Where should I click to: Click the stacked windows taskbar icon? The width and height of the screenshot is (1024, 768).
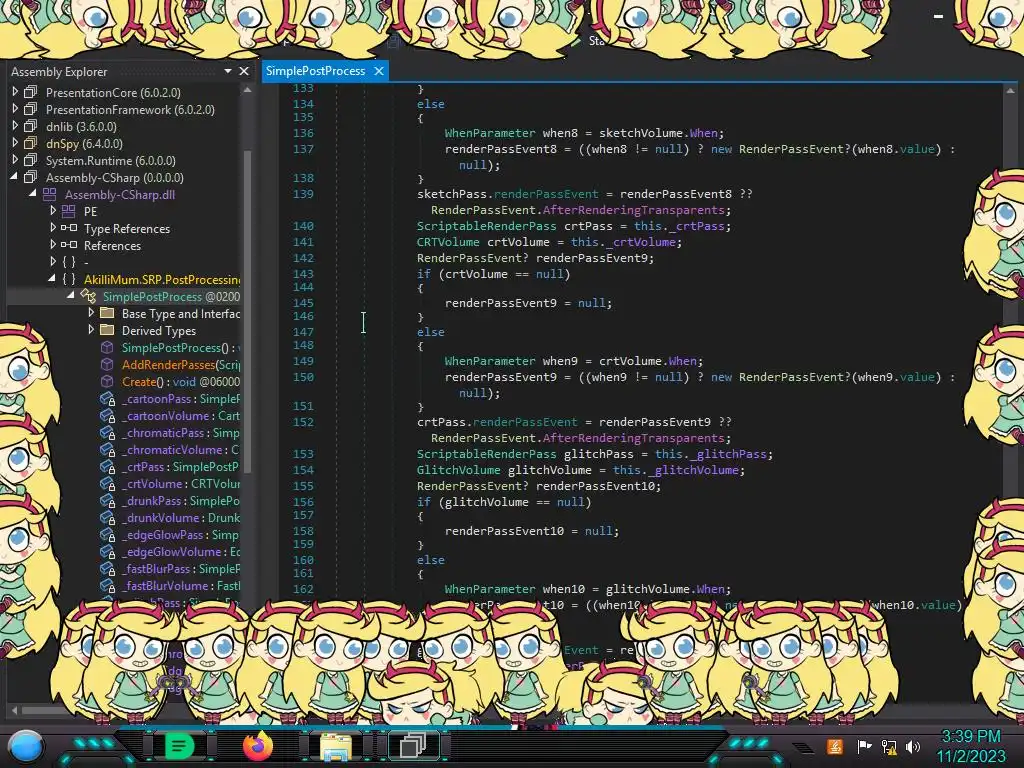pos(413,745)
